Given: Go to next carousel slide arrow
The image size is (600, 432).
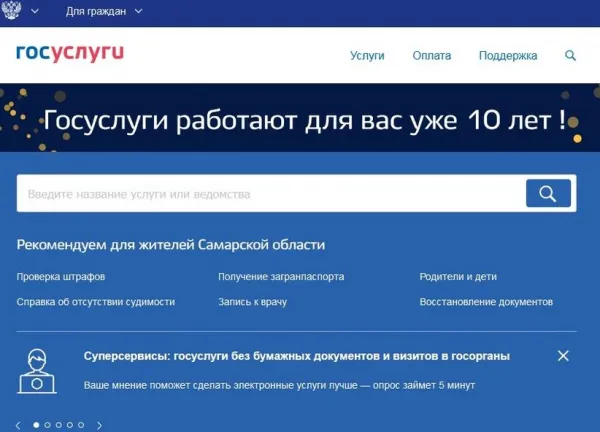Looking at the screenshot, I should click(99, 425).
